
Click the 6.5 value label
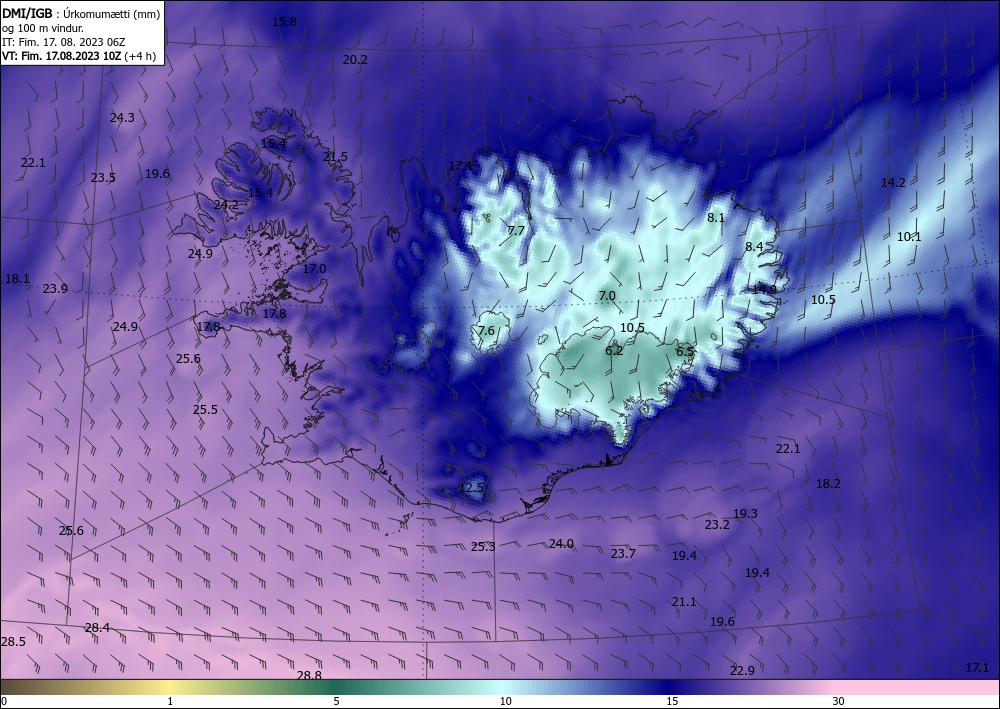(x=685, y=351)
